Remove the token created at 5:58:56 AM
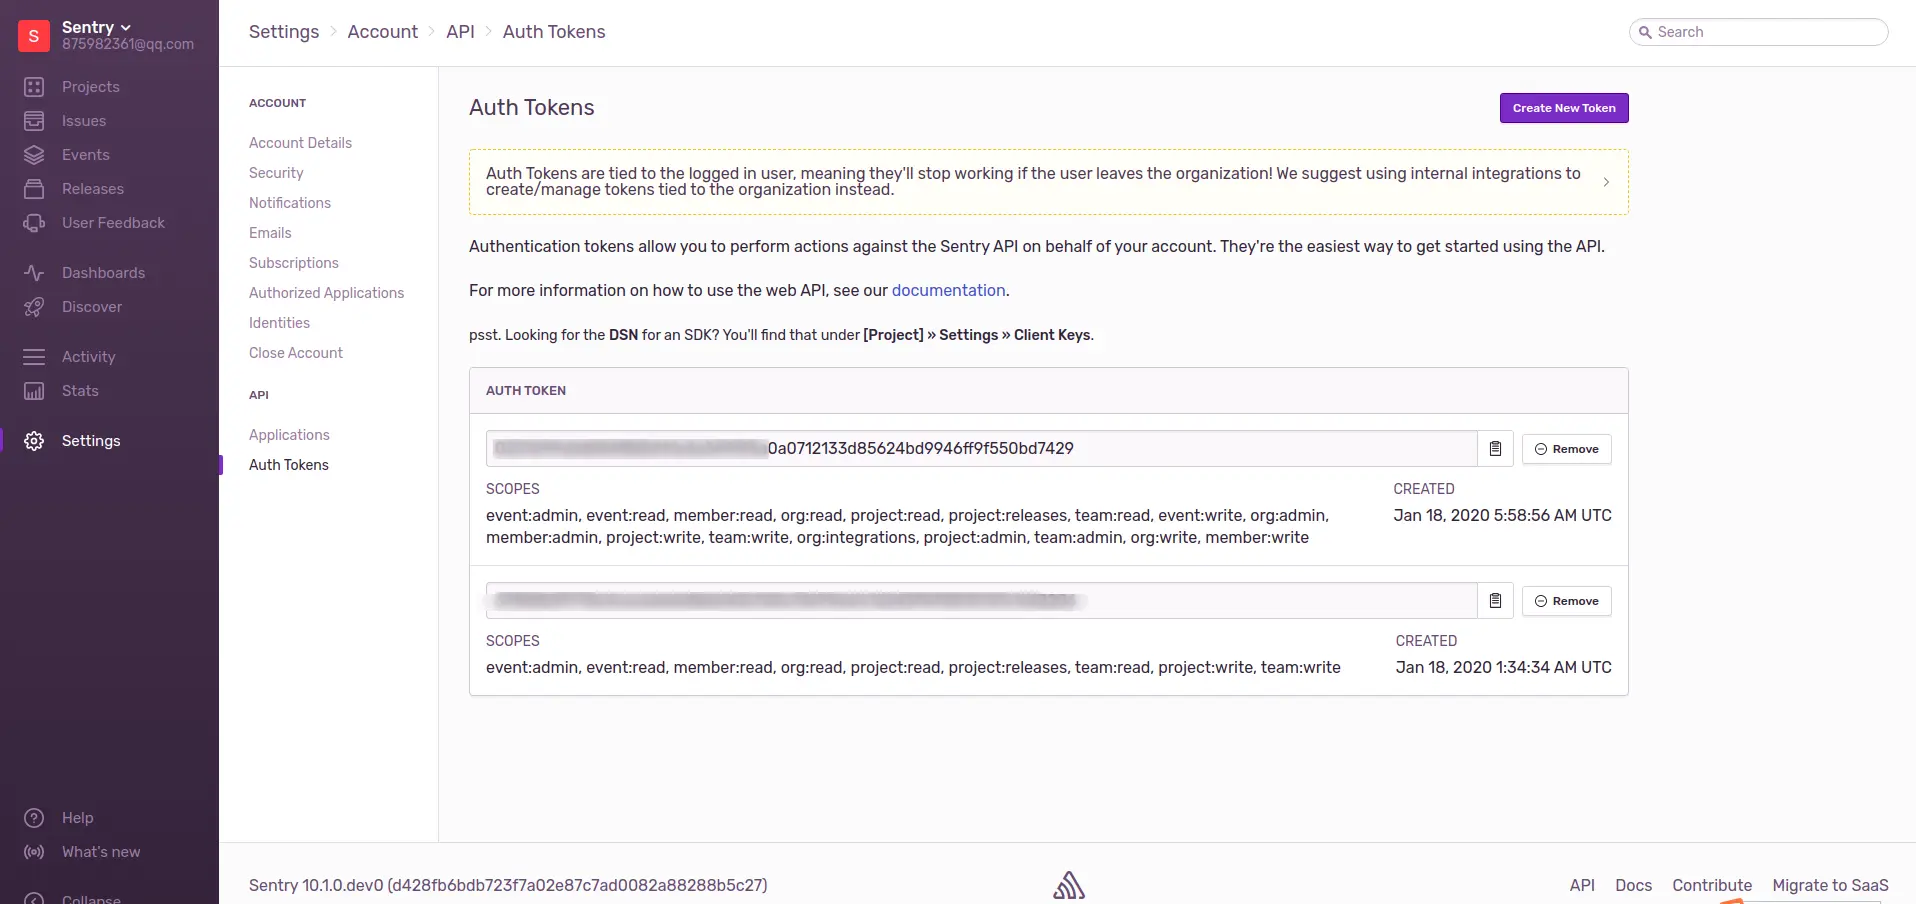This screenshot has height=904, width=1916. click(1567, 449)
